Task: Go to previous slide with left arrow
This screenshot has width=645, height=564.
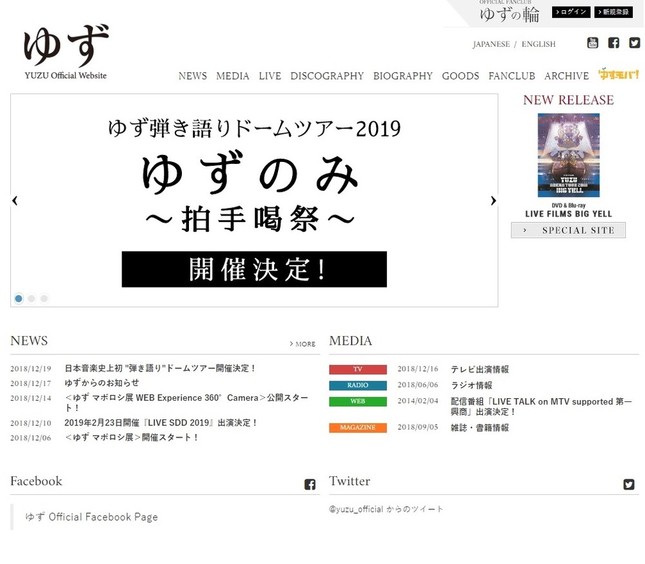Action: pos(15,201)
